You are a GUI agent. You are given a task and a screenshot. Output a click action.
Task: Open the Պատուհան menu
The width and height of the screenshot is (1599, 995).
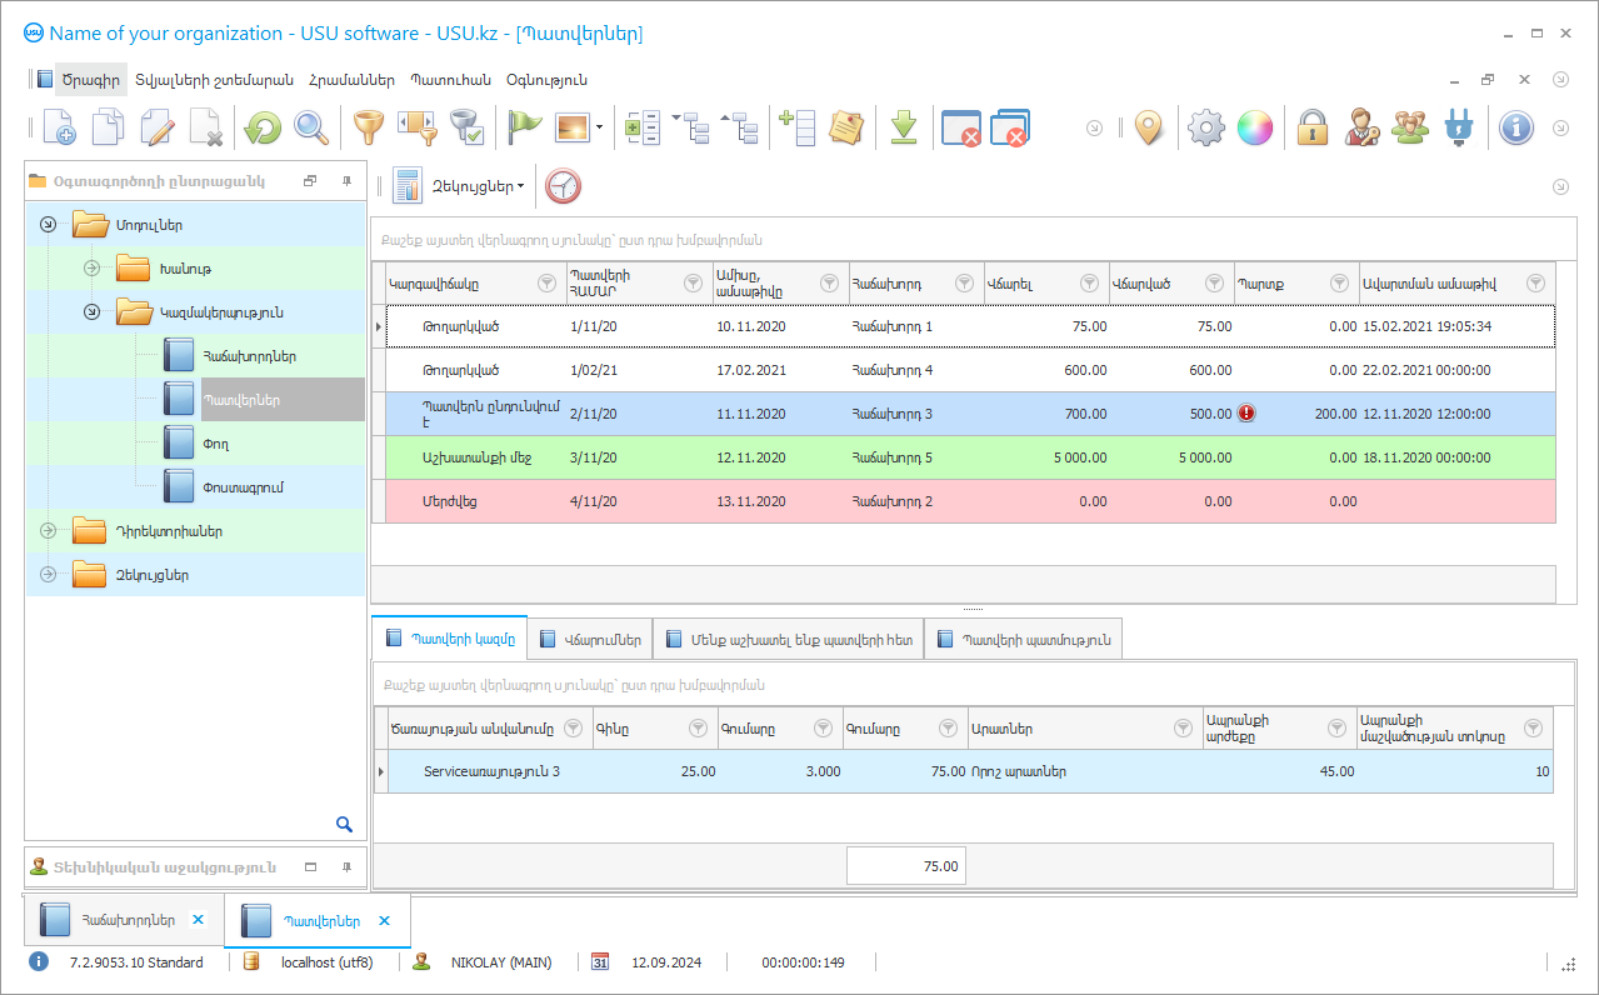tap(451, 80)
